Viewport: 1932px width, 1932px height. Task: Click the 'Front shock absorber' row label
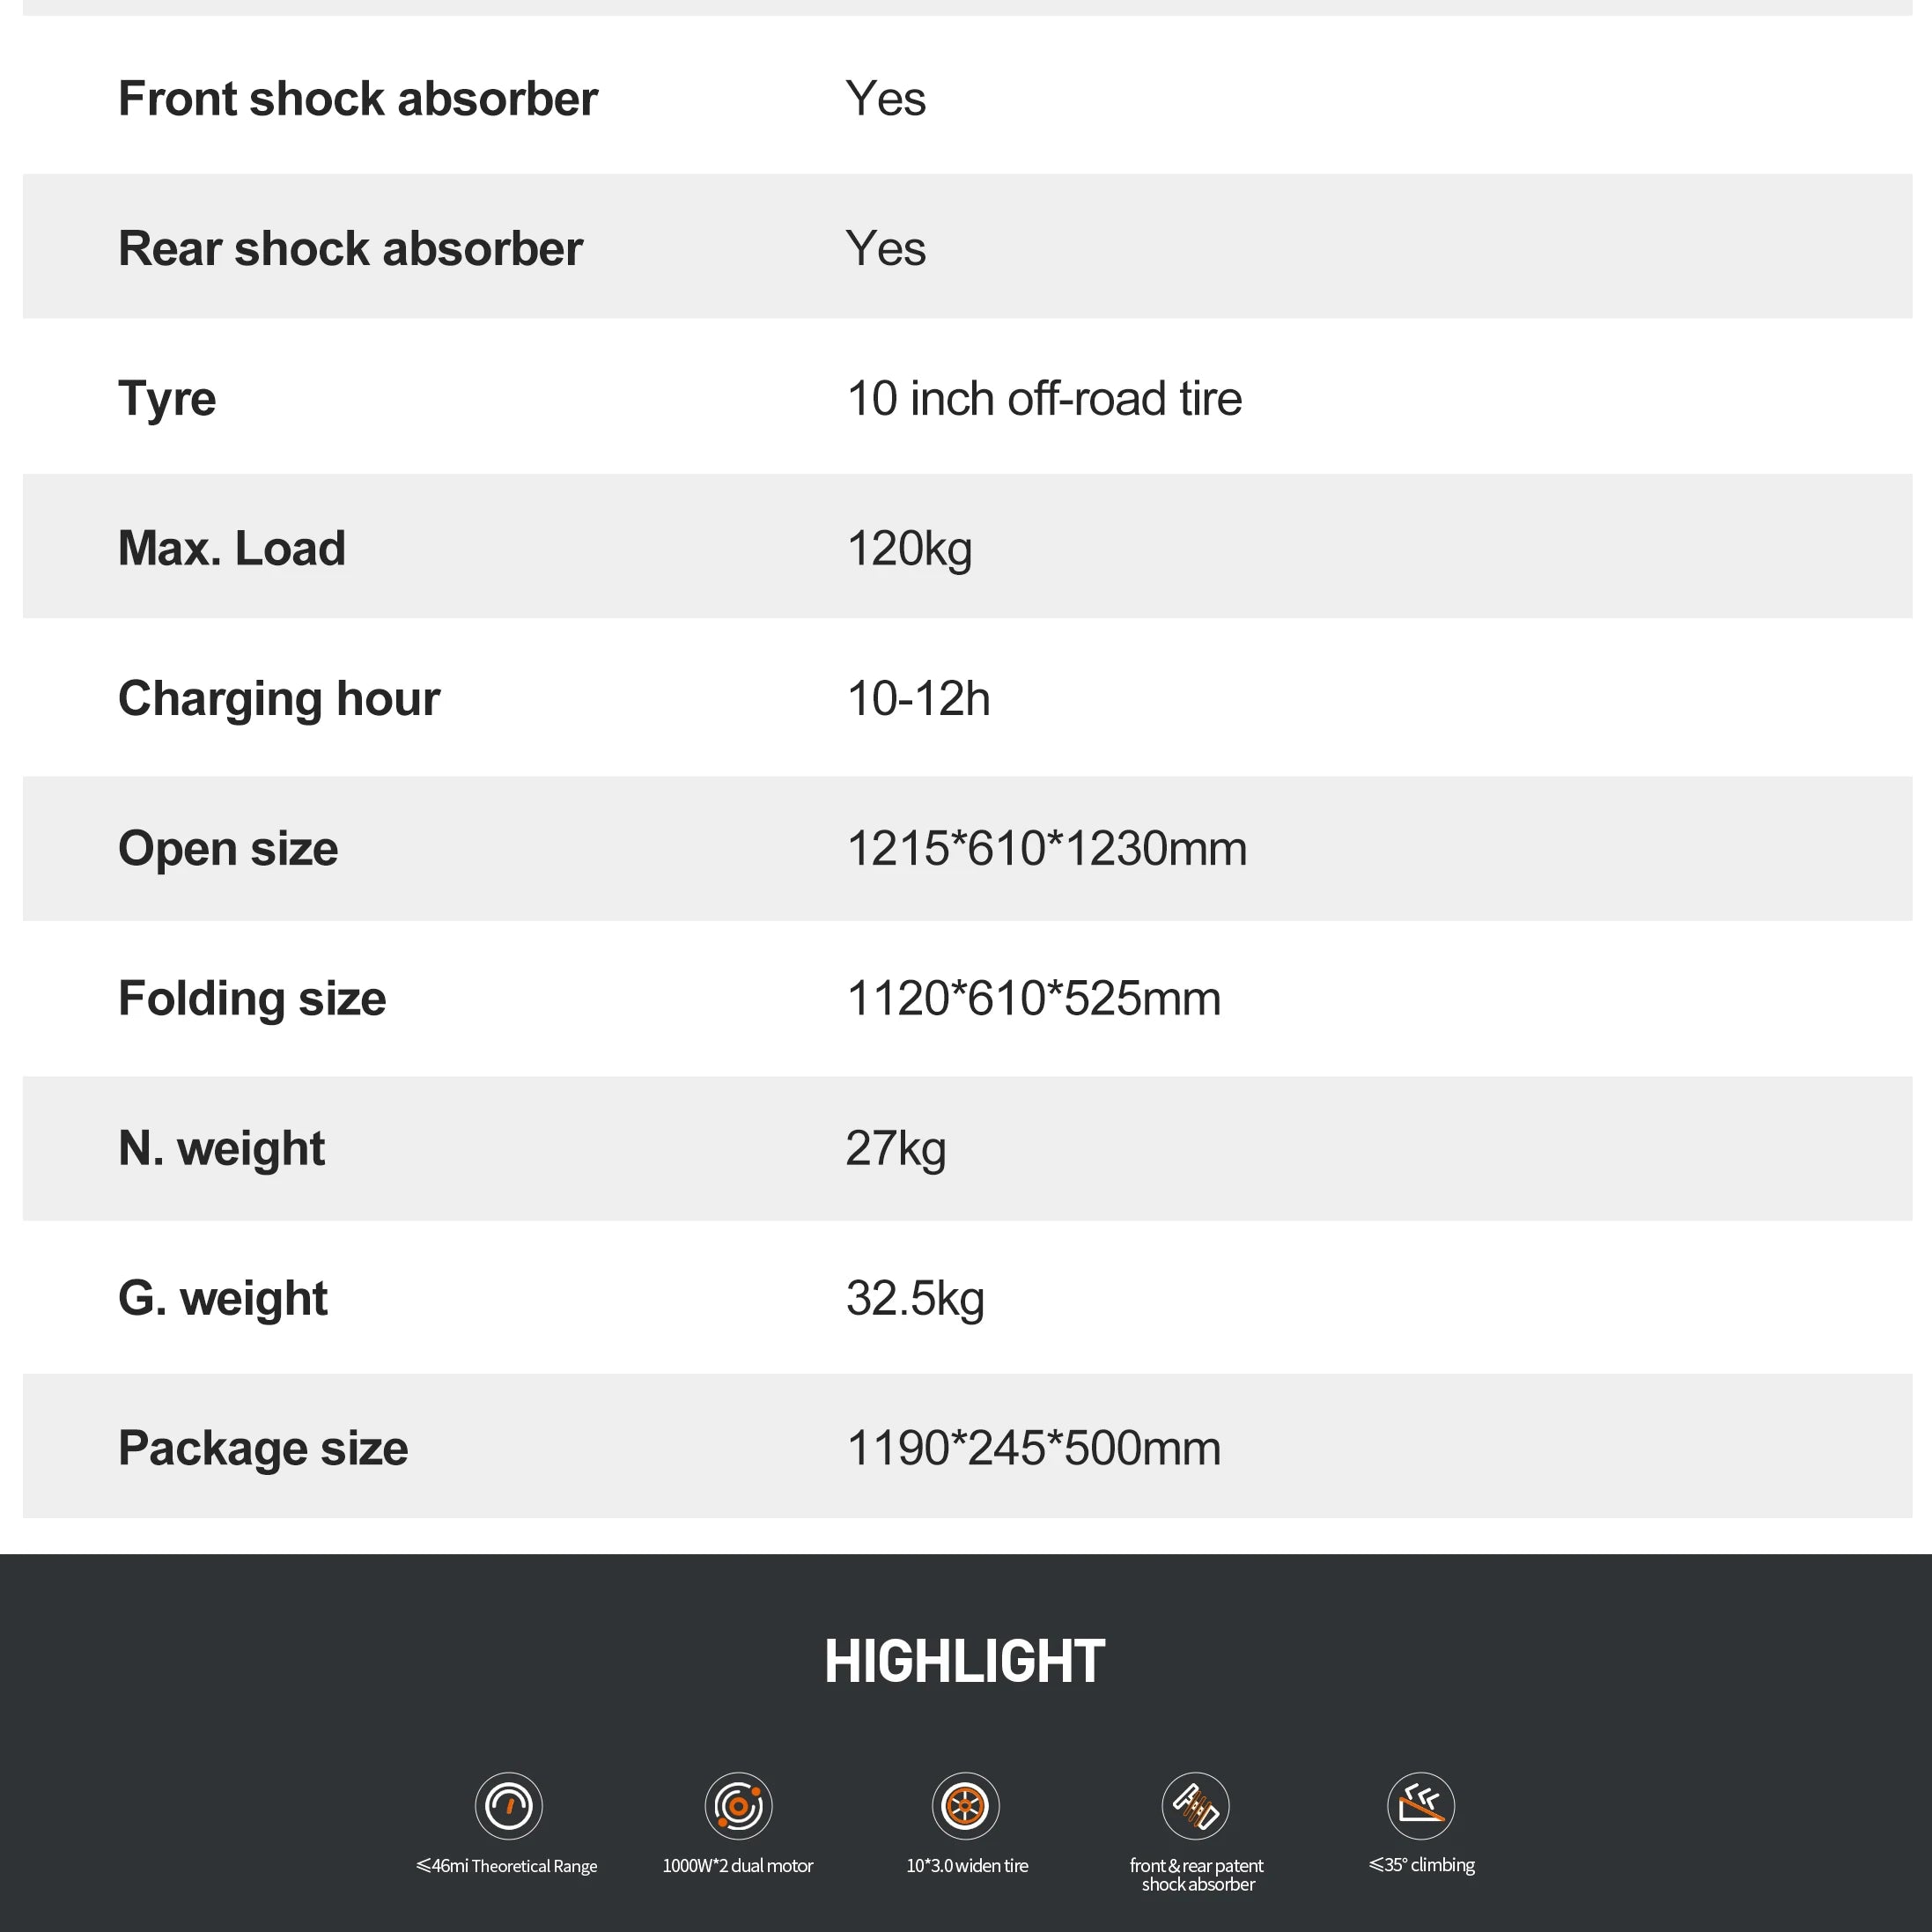tap(358, 99)
